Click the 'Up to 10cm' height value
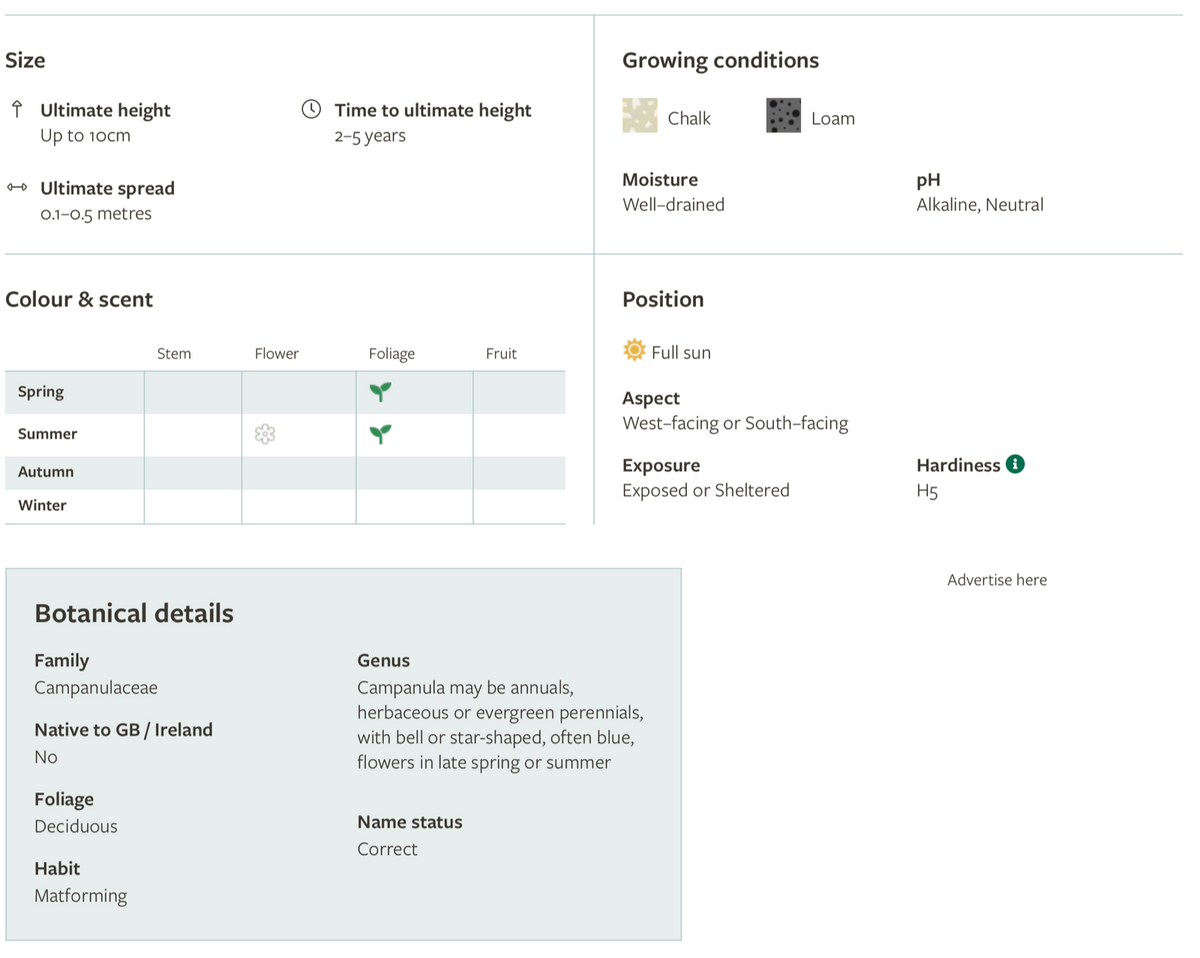Image resolution: width=1200 pixels, height=958 pixels. coord(85,136)
